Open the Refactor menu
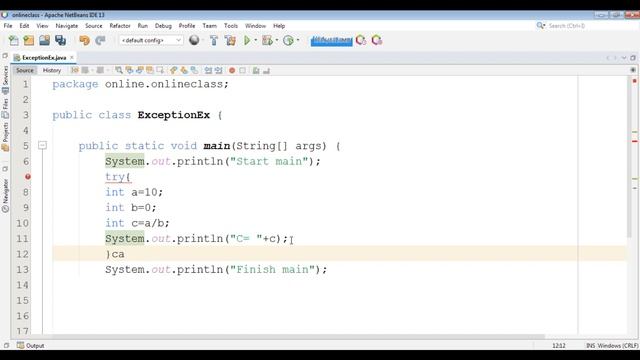 (120, 26)
